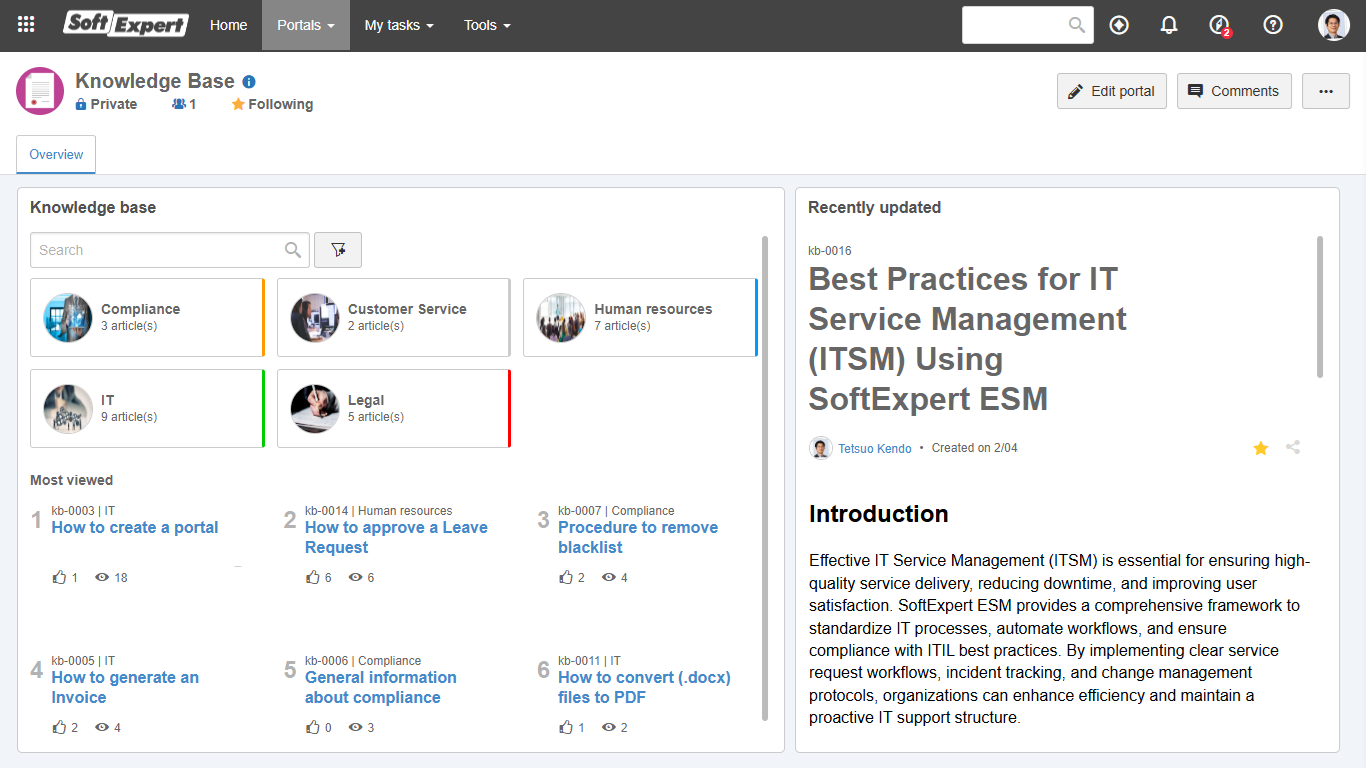Open the apps grid menu icon
This screenshot has width=1366, height=768.
pos(26,25)
